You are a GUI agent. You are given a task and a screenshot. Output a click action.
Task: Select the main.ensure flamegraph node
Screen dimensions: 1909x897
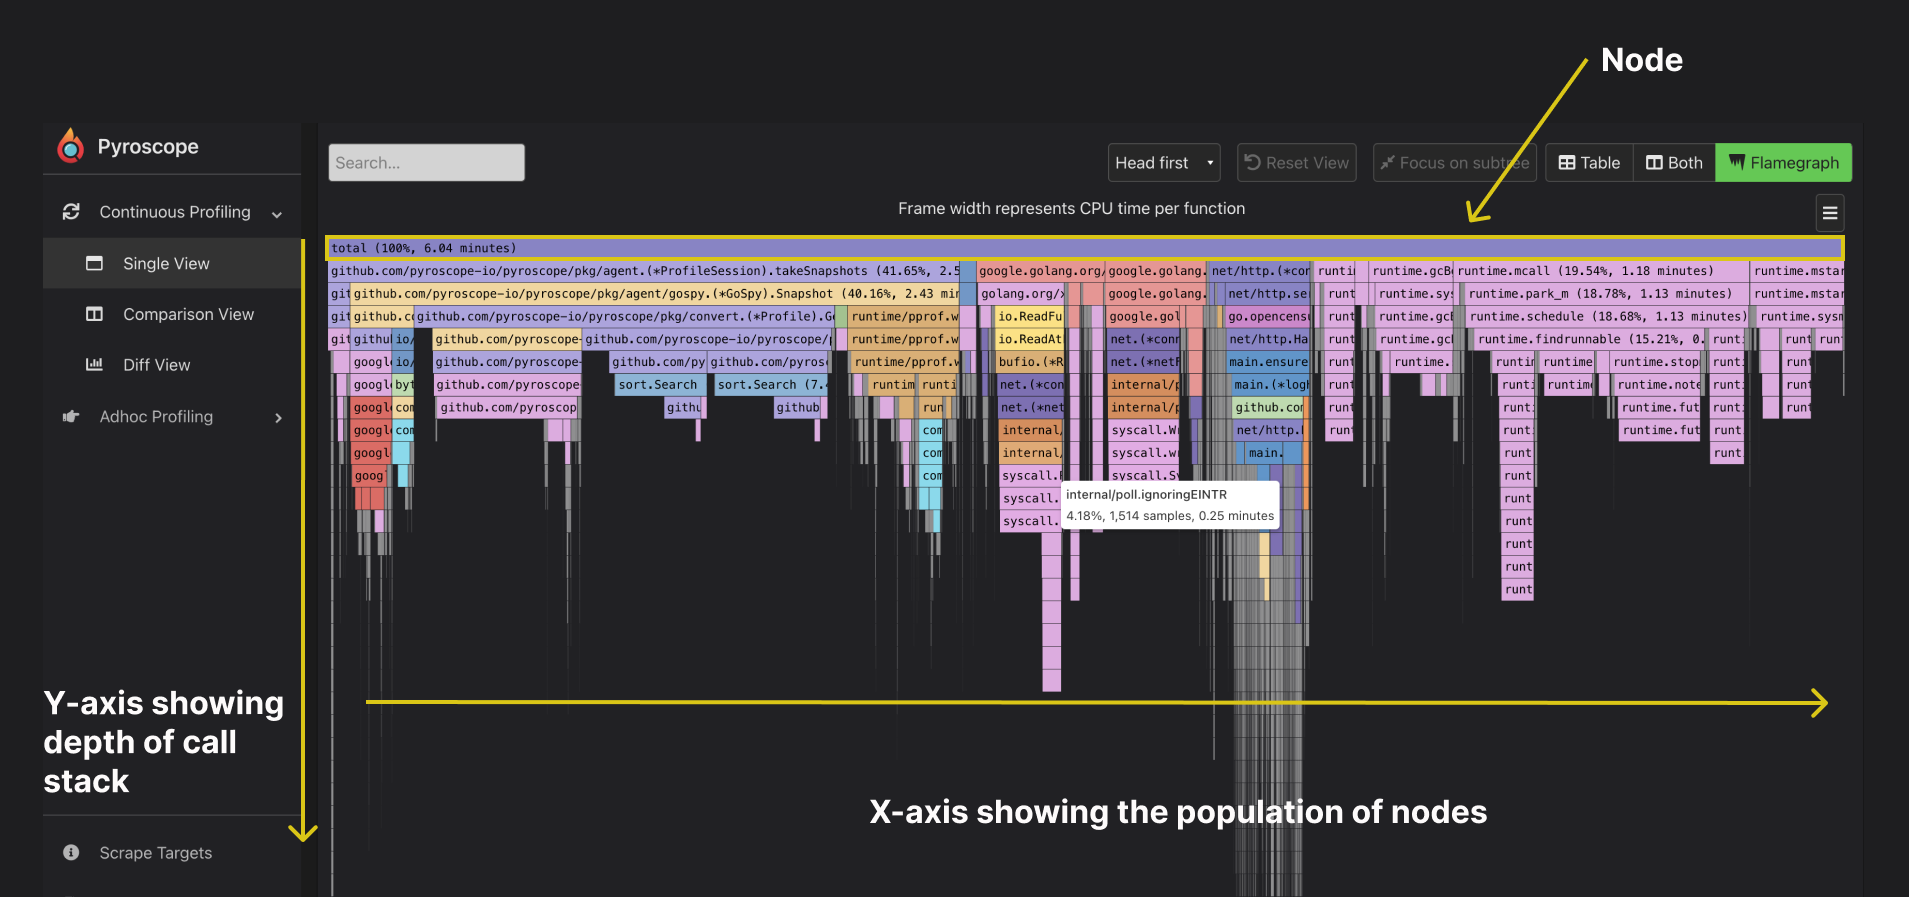1268,362
